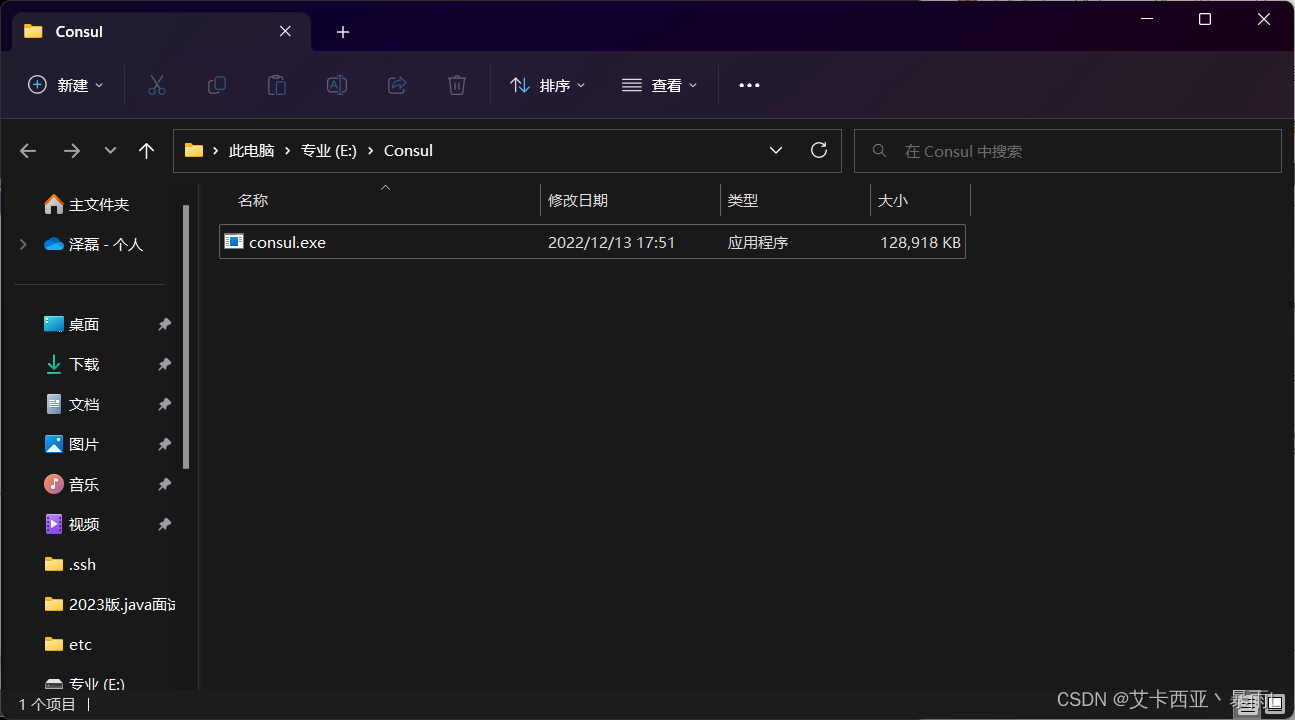The width and height of the screenshot is (1295, 720).
Task: Click 此电脑 in the address bar
Action: point(251,151)
